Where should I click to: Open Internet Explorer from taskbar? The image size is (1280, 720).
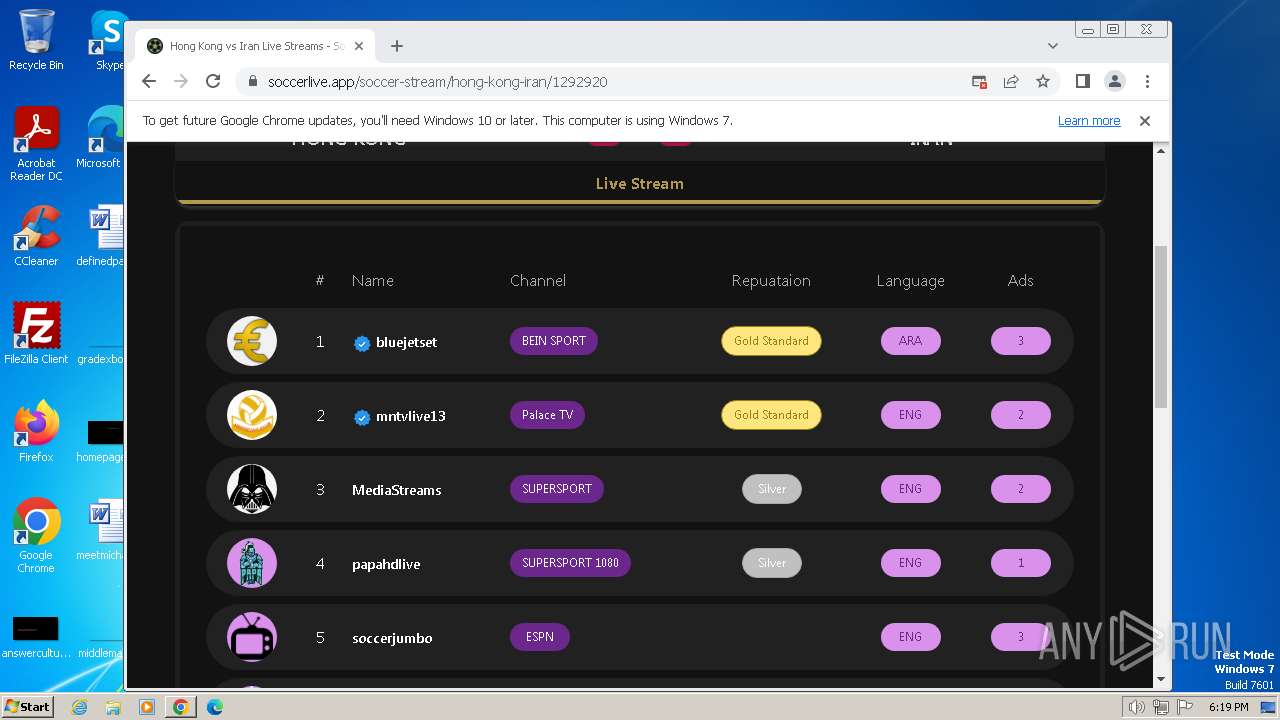pos(80,707)
